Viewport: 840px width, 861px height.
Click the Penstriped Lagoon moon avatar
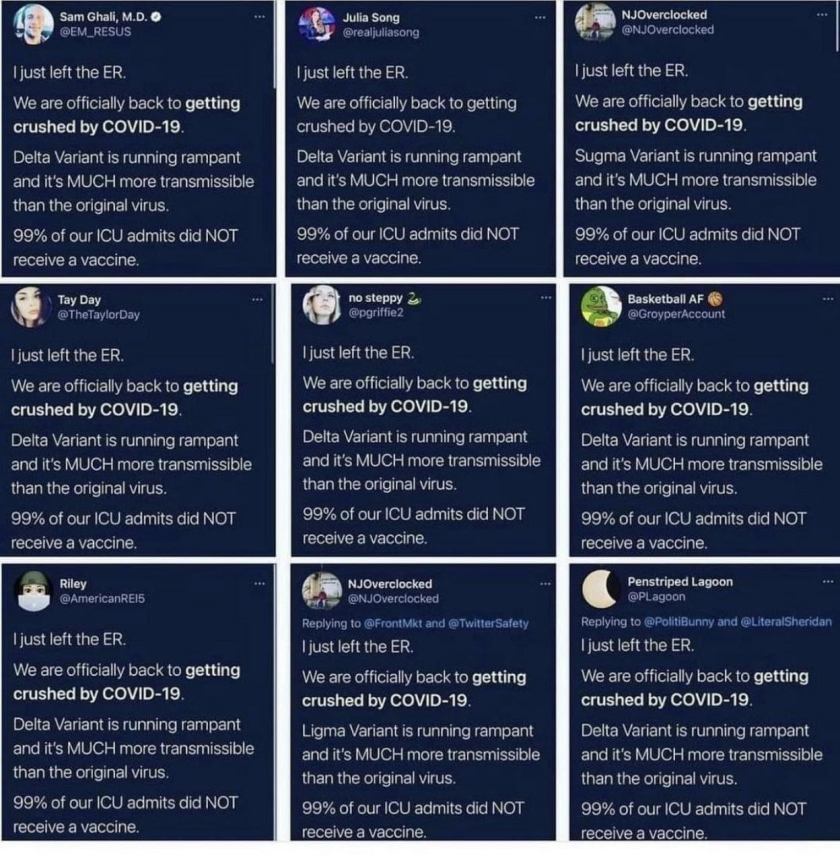(601, 590)
